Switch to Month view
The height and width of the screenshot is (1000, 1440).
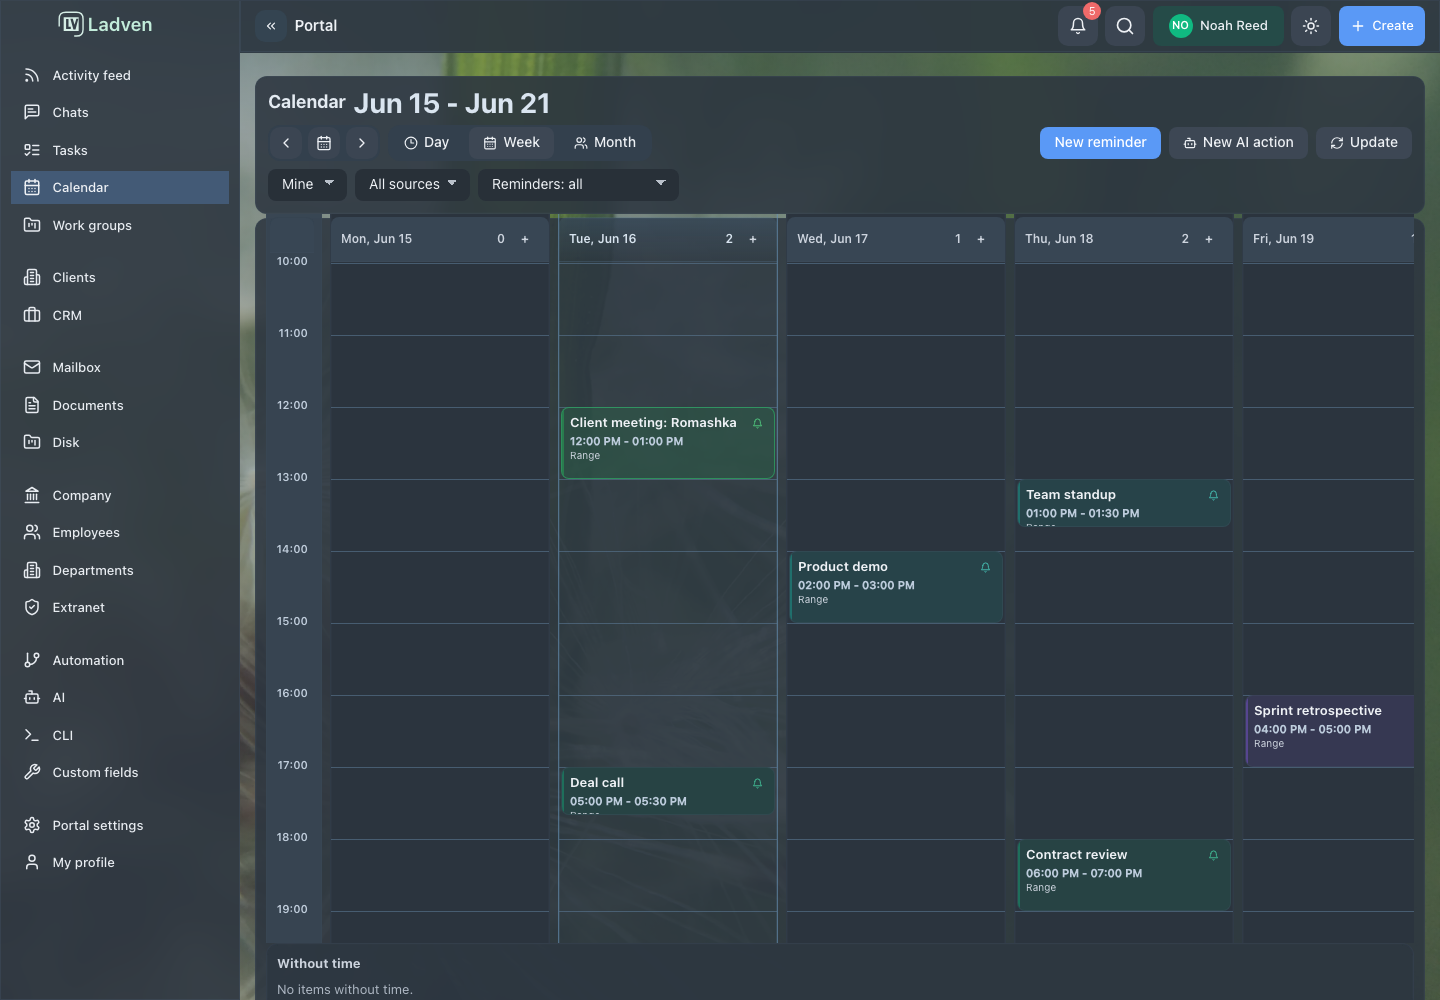(x=605, y=143)
